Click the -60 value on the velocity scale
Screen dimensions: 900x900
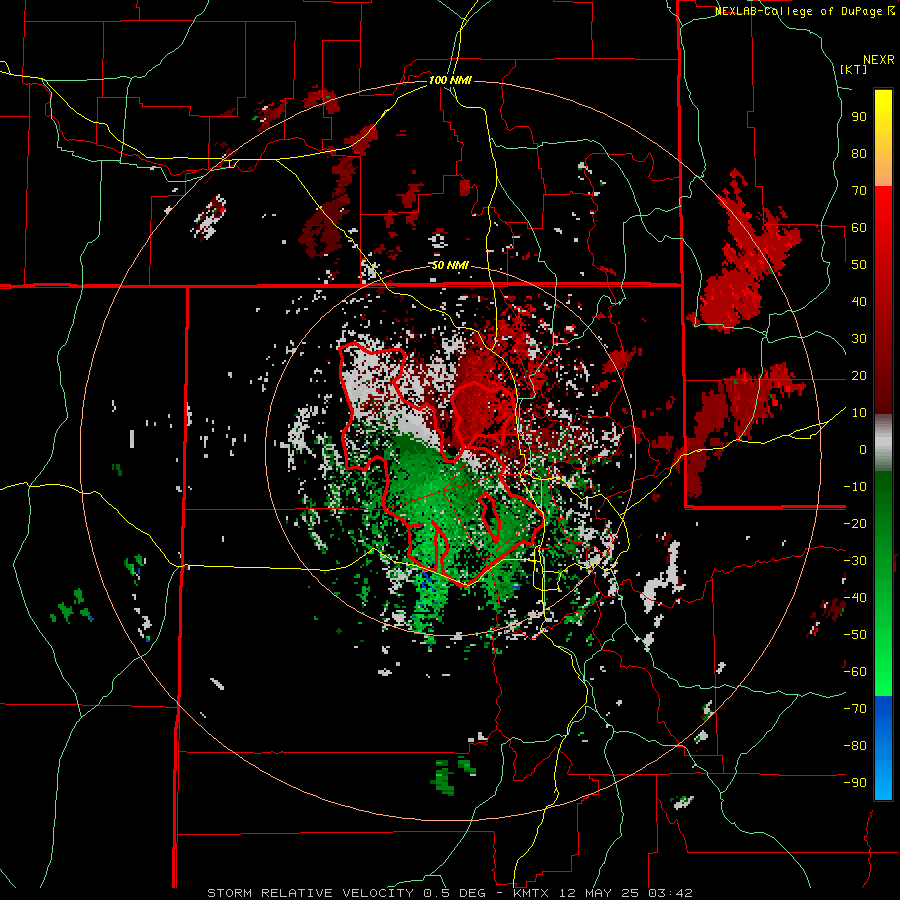tap(855, 672)
